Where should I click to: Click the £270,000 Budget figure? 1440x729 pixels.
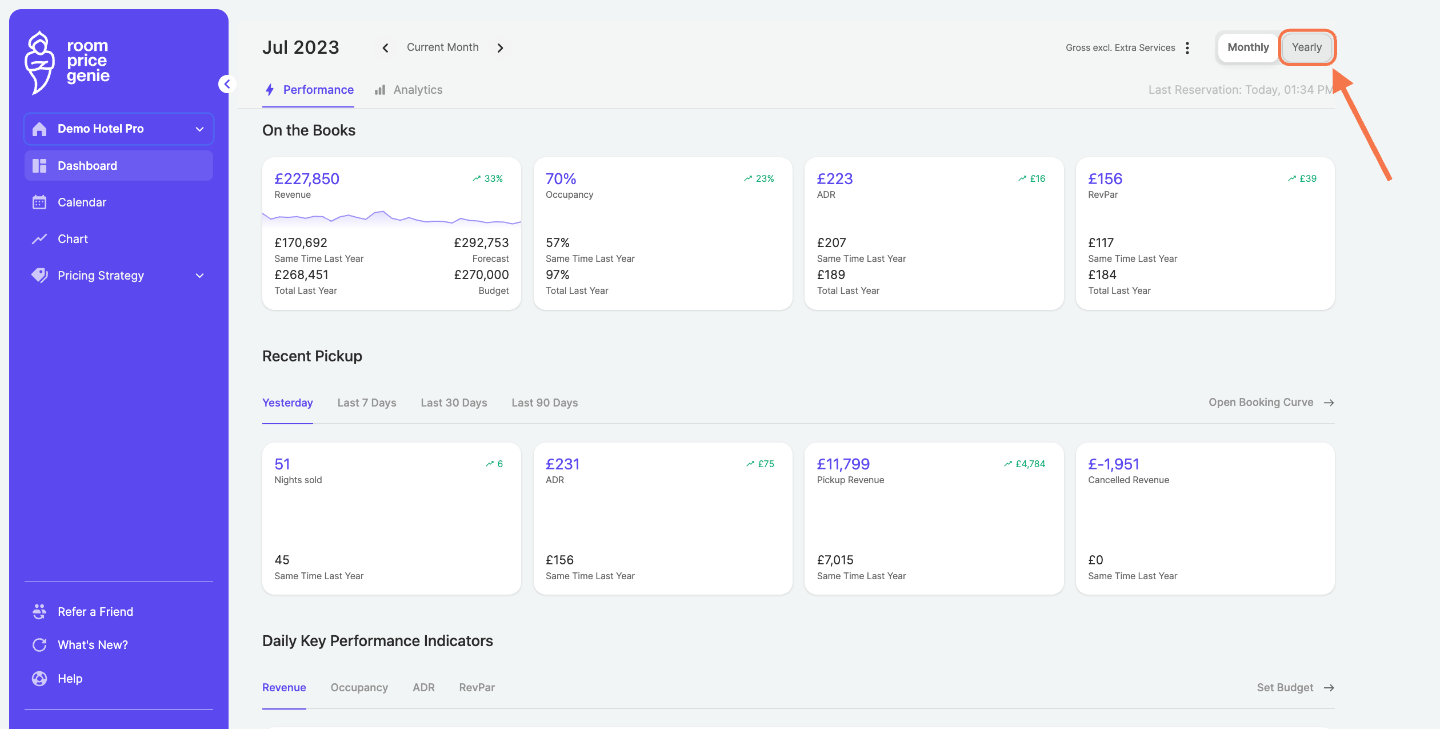click(x=481, y=275)
